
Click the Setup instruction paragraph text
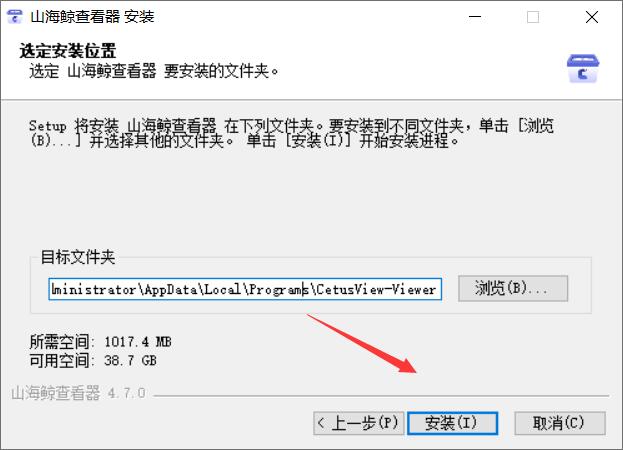point(291,133)
